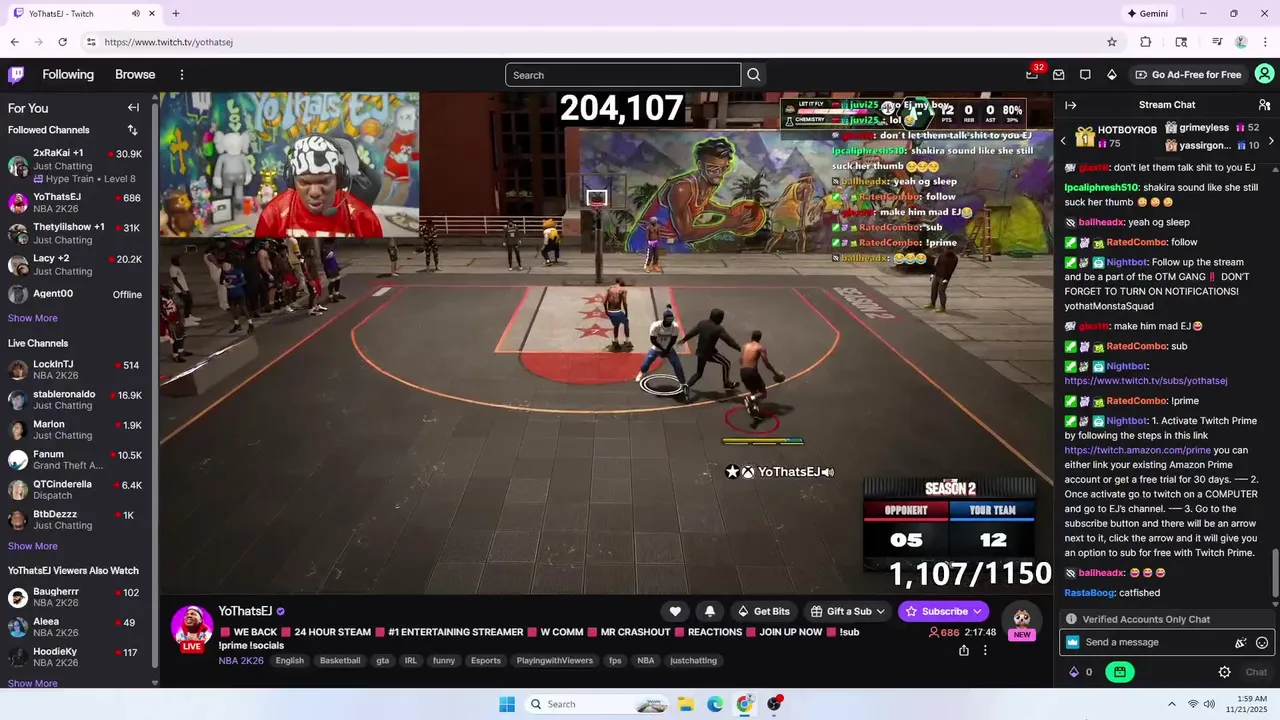The width and height of the screenshot is (1280, 720).
Task: Collapse the Stream Chat panel
Action: pyautogui.click(x=1070, y=105)
